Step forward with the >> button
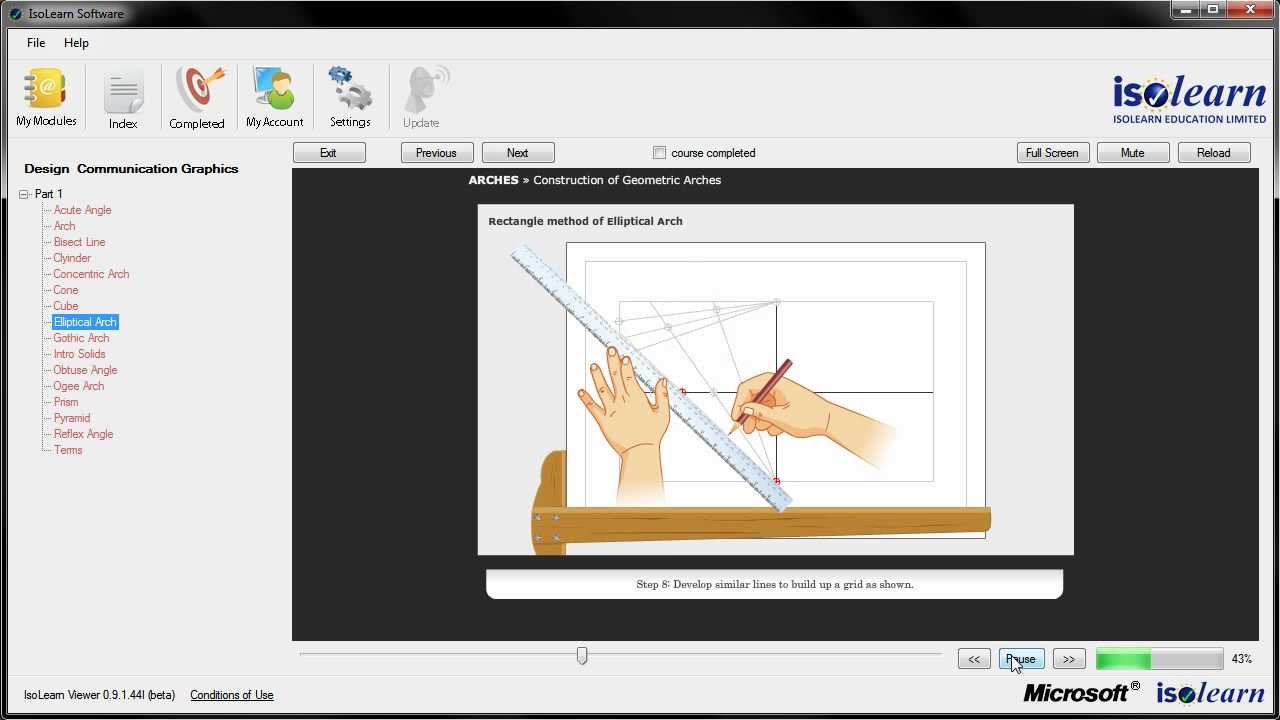This screenshot has width=1280, height=720. tap(1069, 659)
